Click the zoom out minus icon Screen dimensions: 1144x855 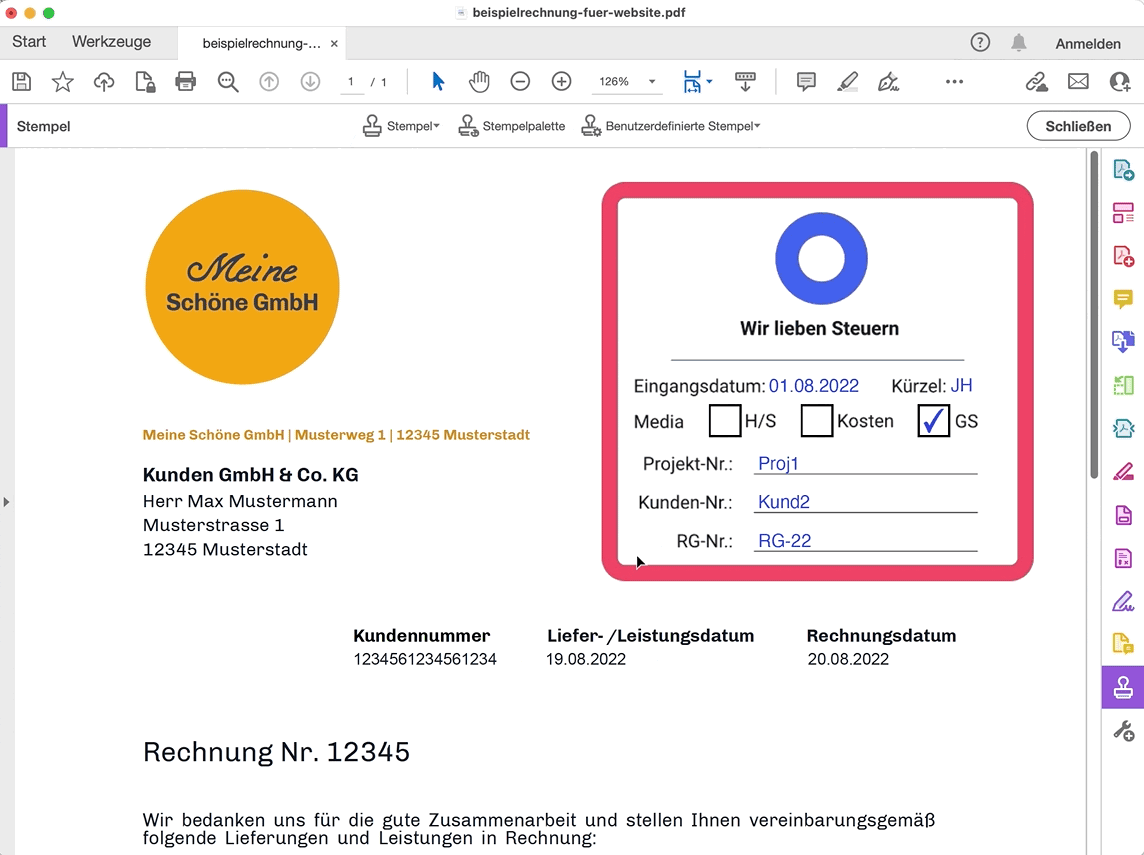click(520, 82)
